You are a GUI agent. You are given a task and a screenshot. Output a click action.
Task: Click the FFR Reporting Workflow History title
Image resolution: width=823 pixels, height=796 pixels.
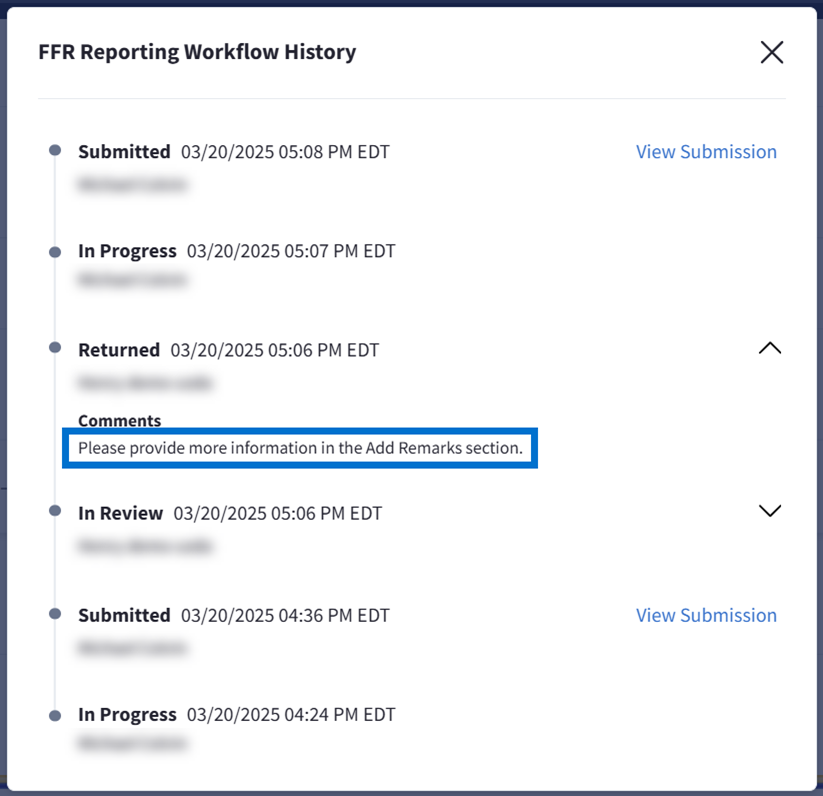197,52
